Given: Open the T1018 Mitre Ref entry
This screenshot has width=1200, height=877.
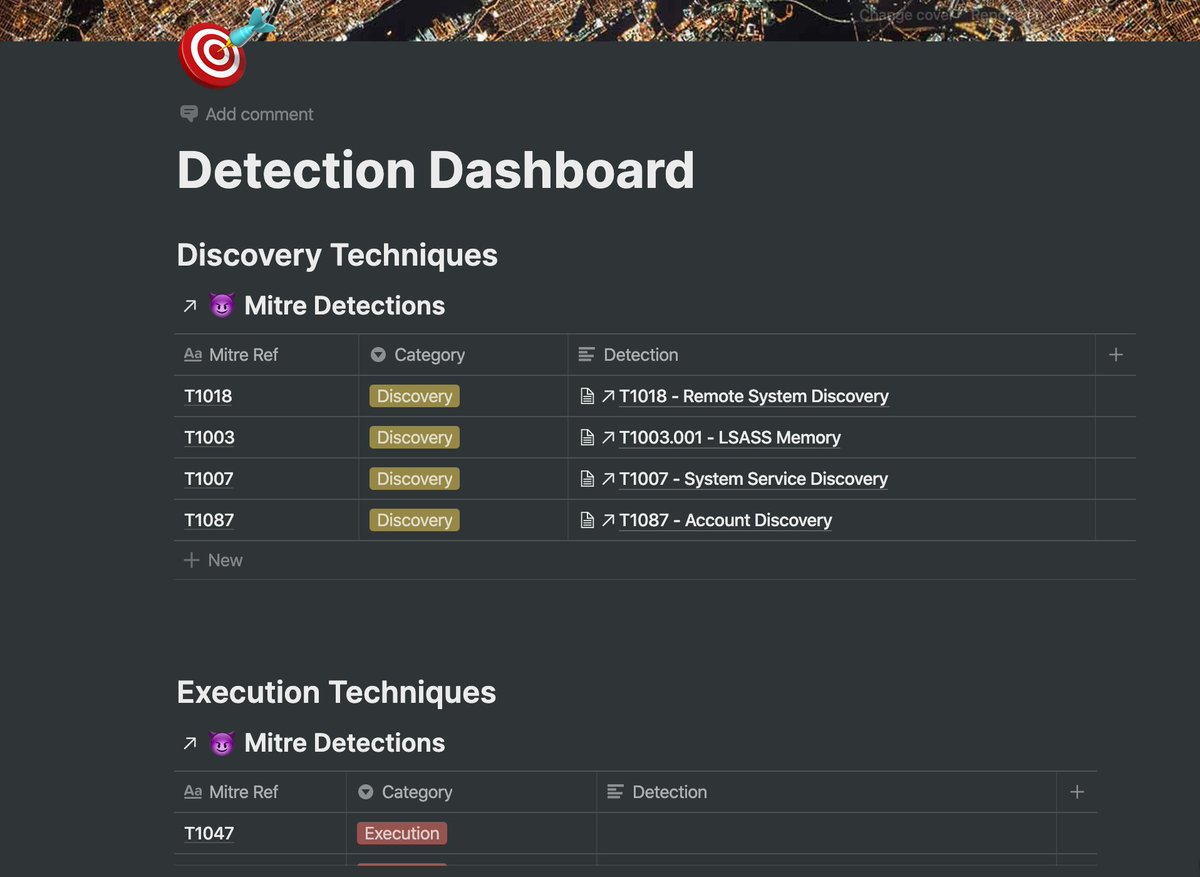Looking at the screenshot, I should (x=208, y=396).
